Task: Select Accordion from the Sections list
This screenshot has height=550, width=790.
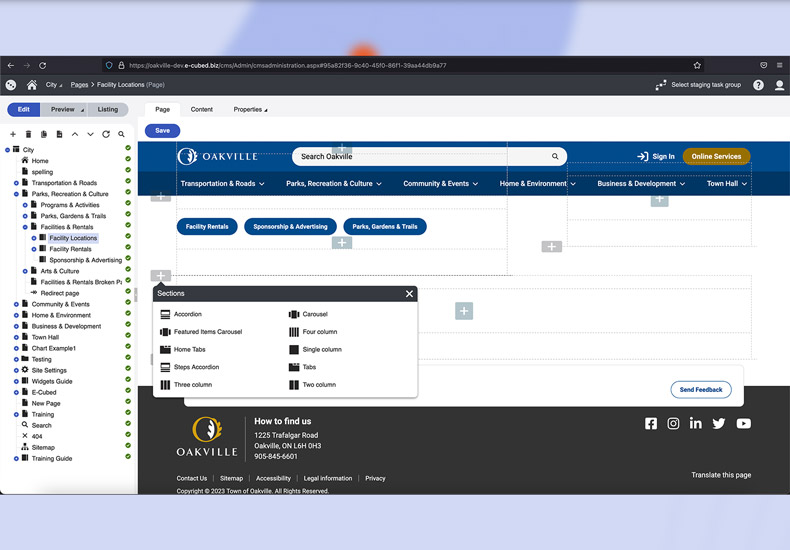Action: [187, 314]
